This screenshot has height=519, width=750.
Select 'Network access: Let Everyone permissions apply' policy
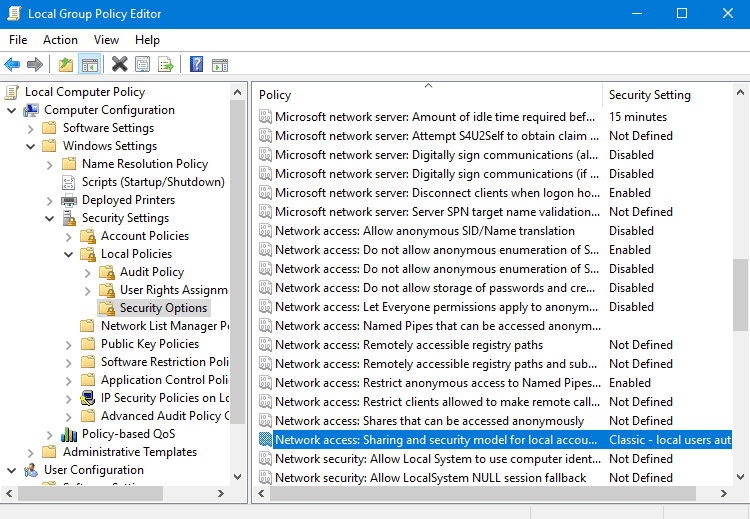[495, 307]
